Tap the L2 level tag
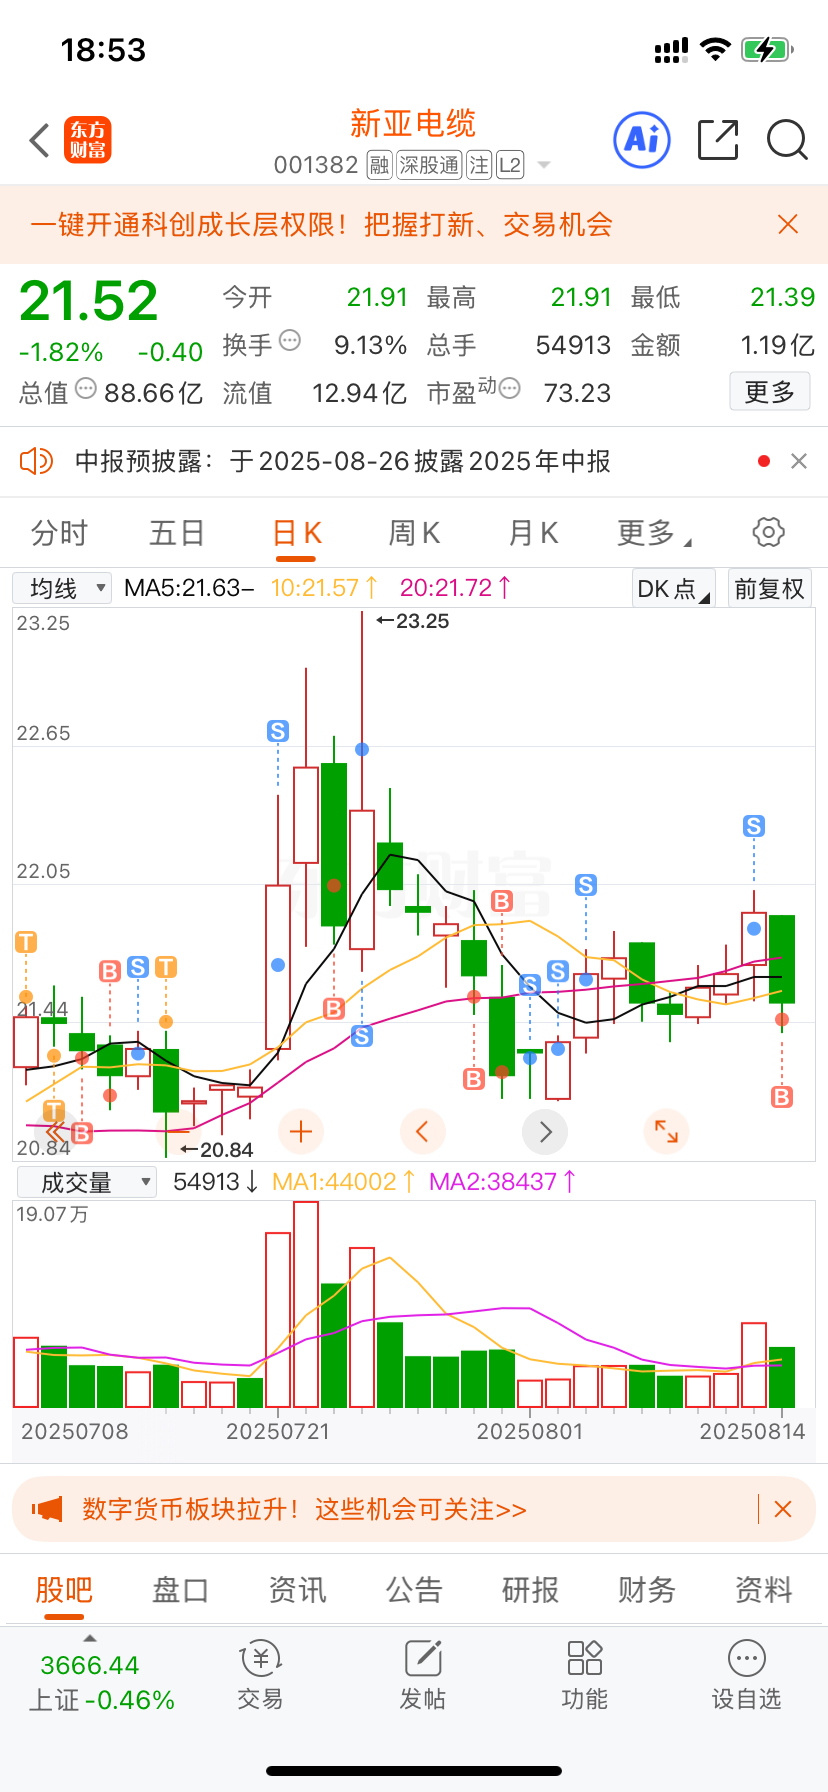 click(x=510, y=165)
